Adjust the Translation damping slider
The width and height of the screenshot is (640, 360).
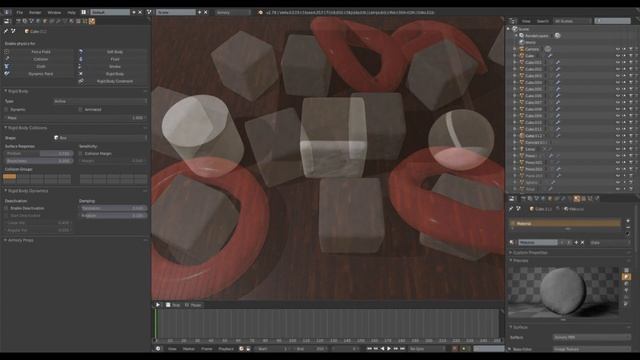(113, 208)
